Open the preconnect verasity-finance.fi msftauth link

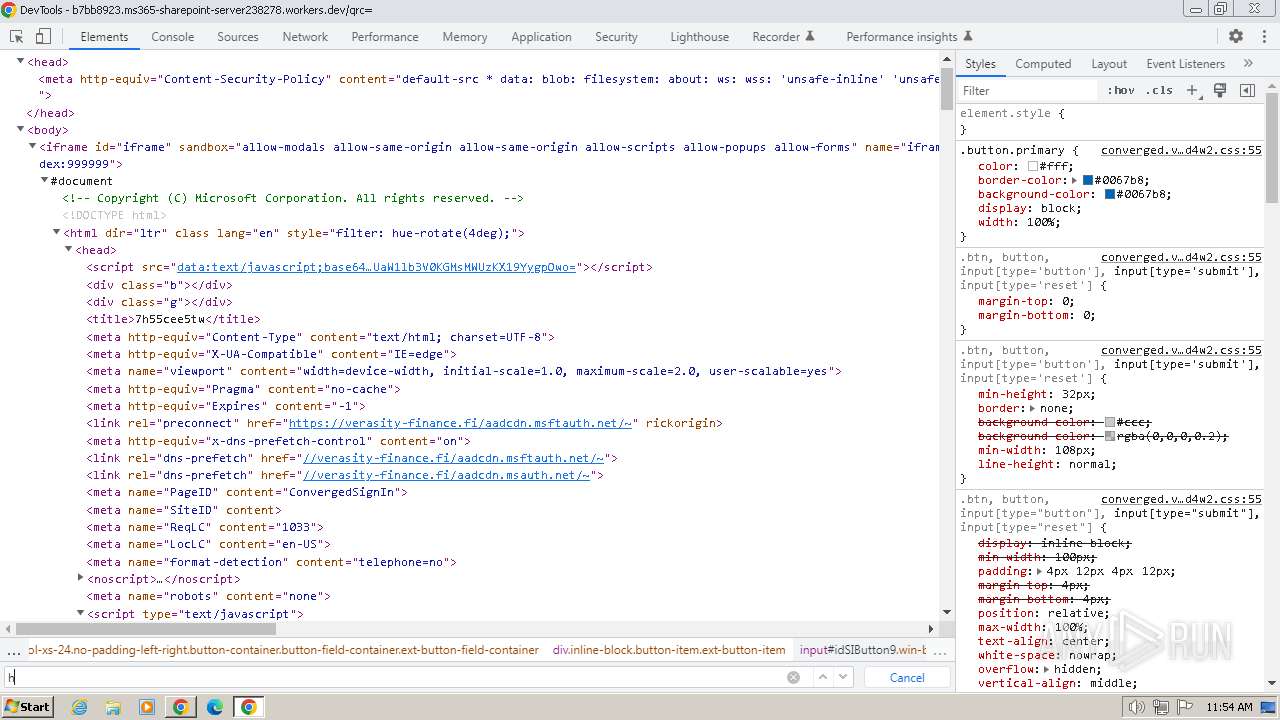coord(460,423)
